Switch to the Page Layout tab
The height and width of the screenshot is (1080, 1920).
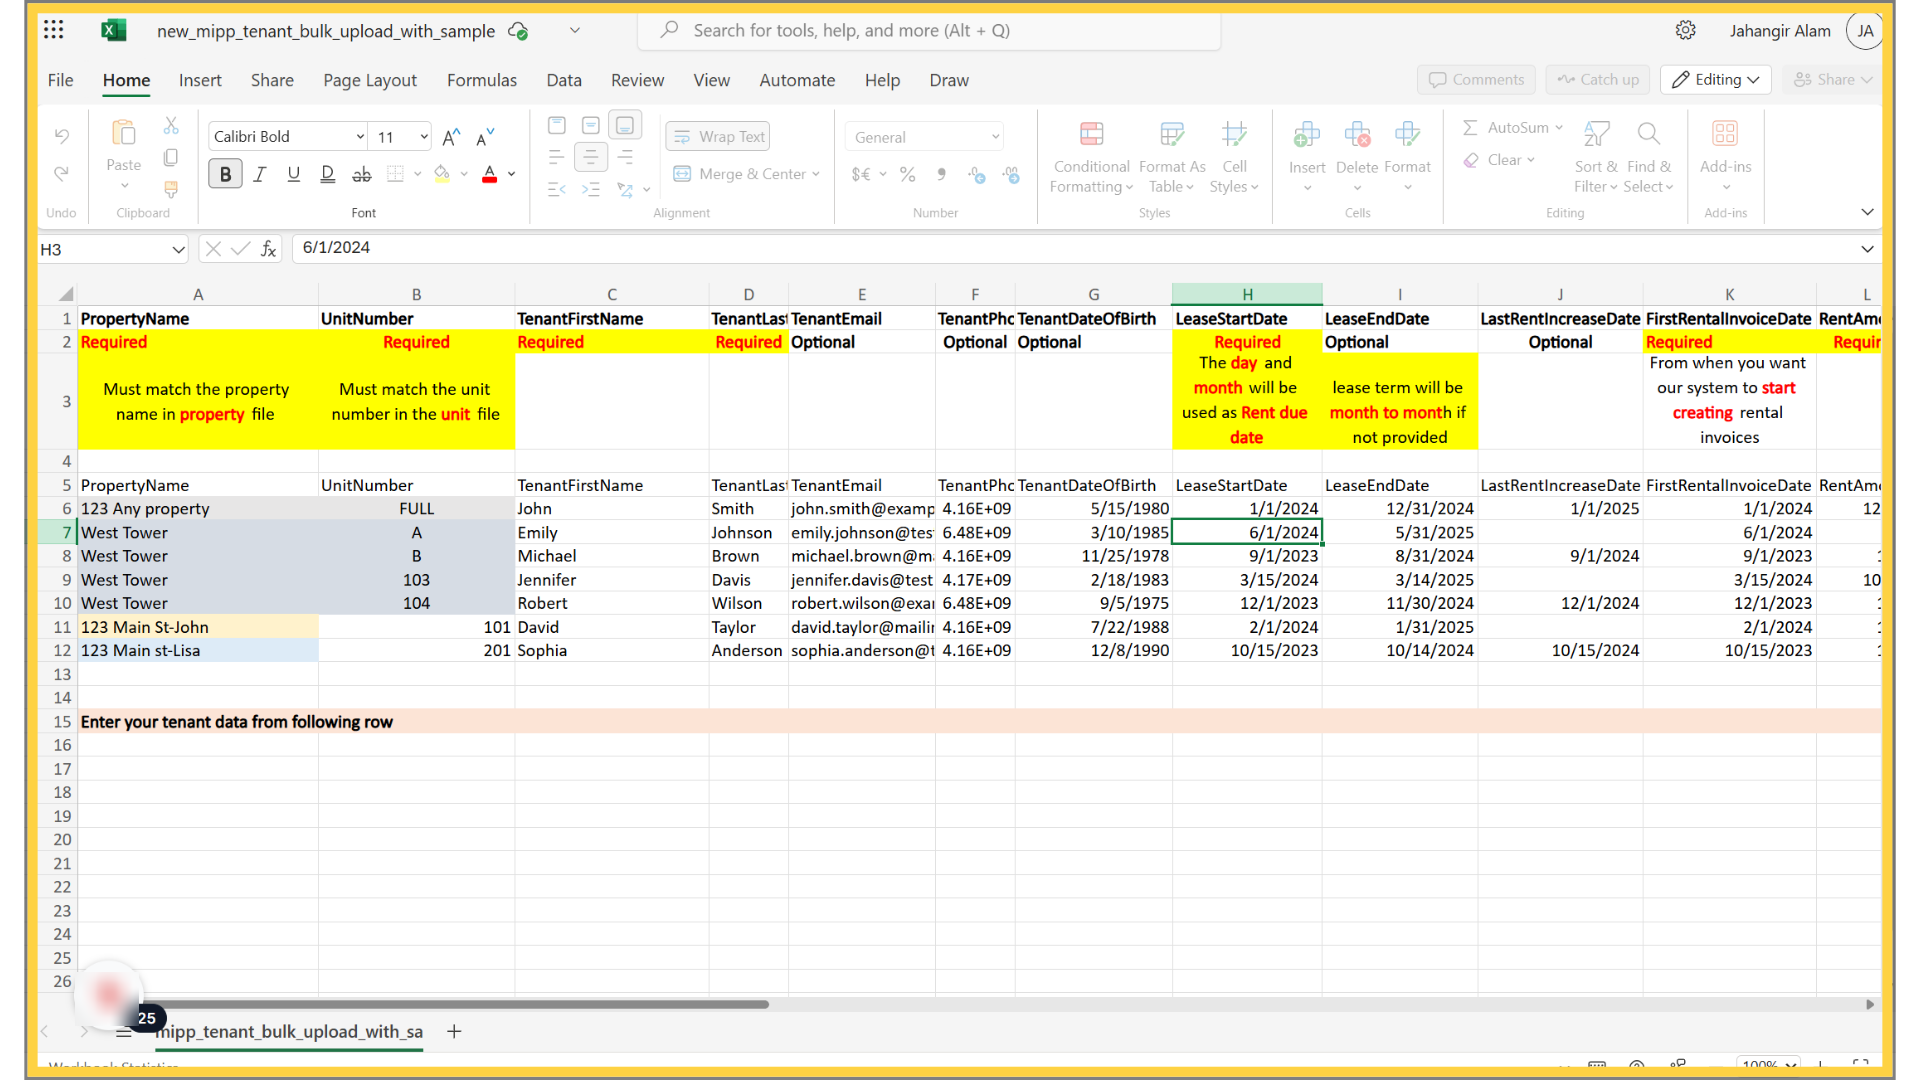point(370,80)
